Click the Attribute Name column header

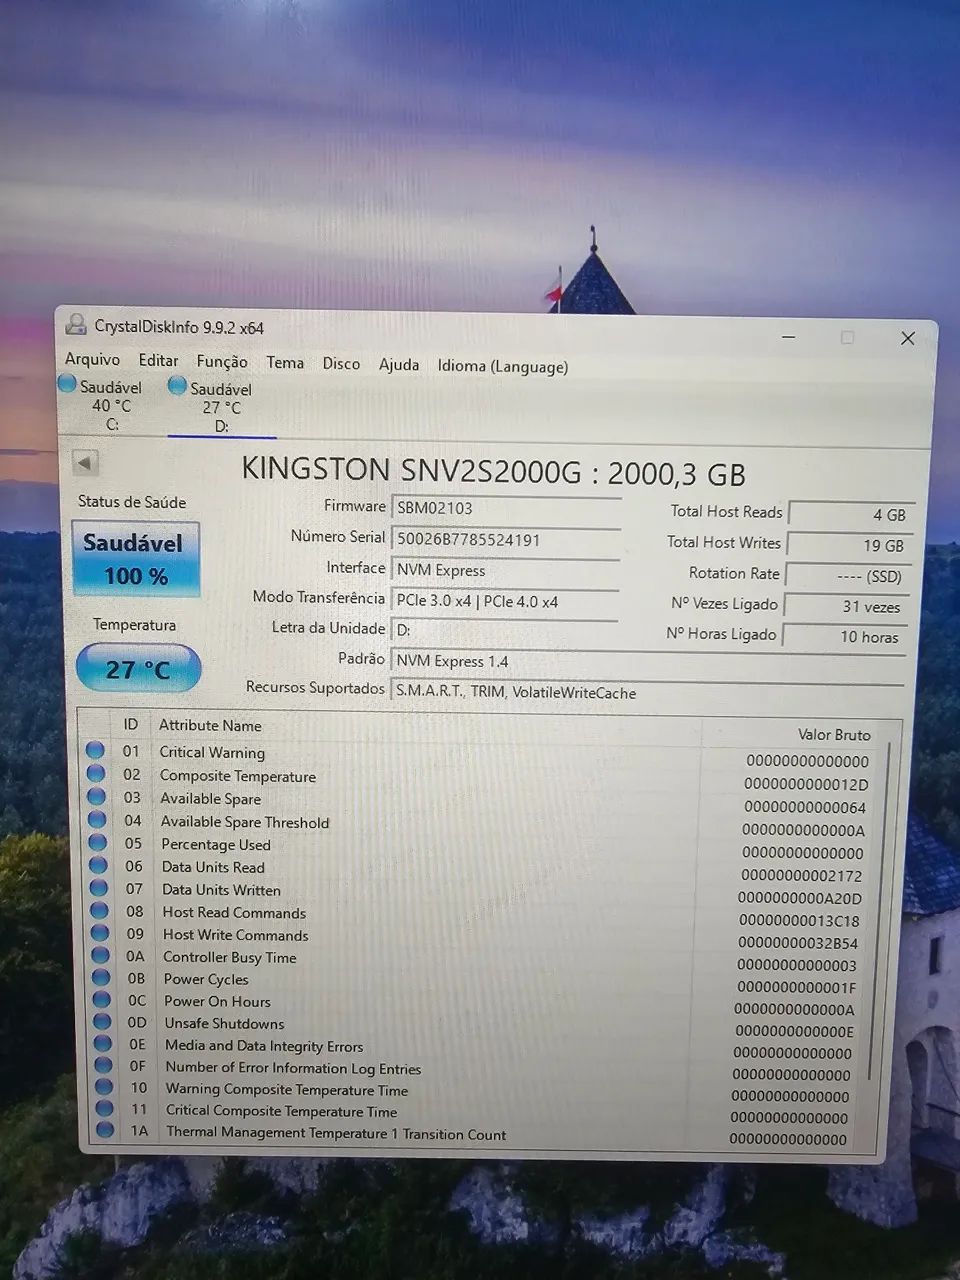point(210,726)
